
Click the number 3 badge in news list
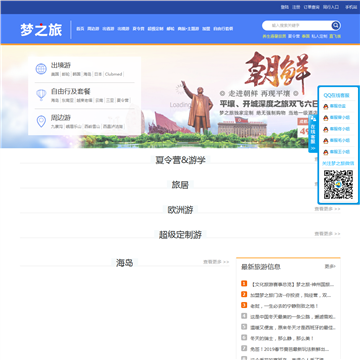click(244, 305)
